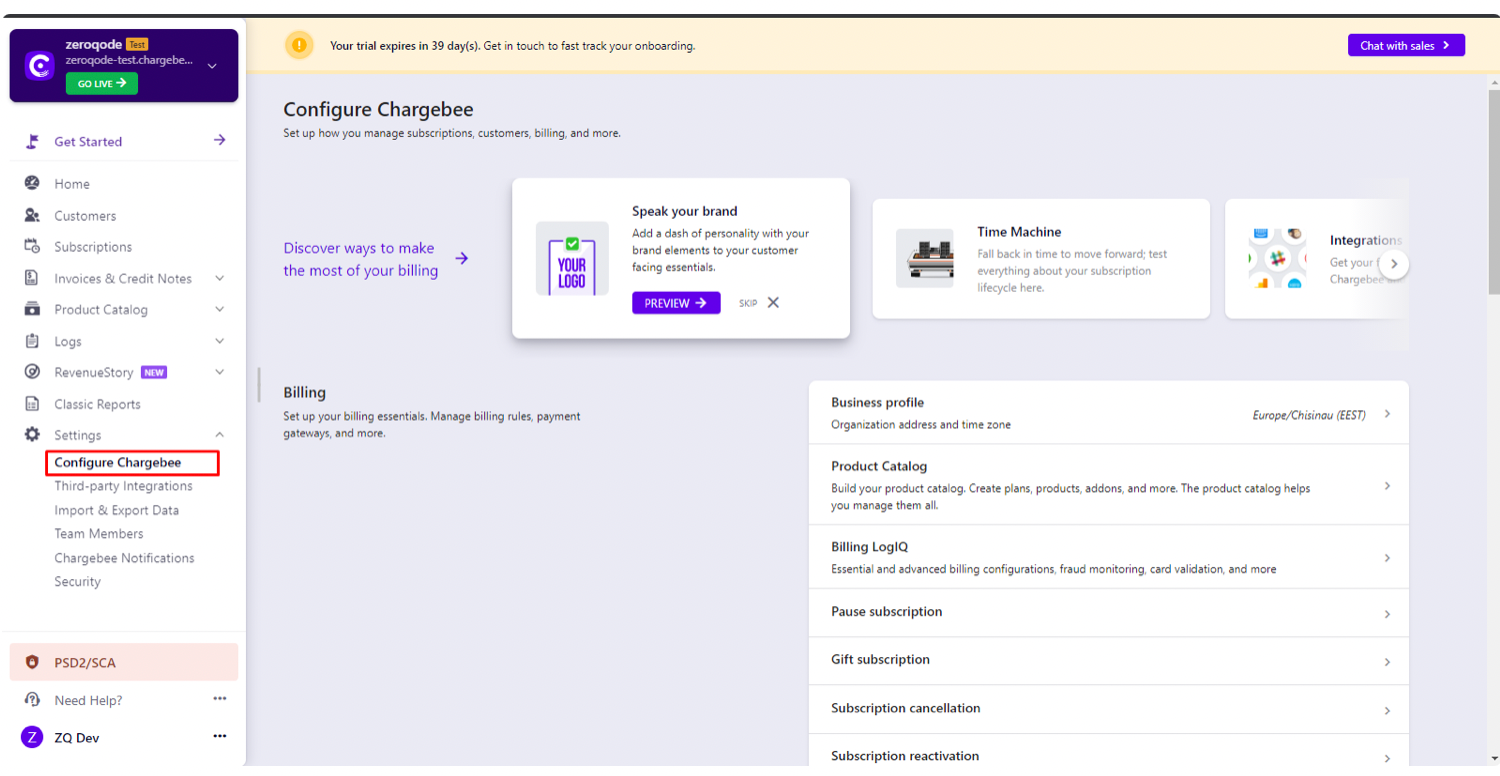Click the SKIP link
This screenshot has height=776, width=1500.
point(748,303)
